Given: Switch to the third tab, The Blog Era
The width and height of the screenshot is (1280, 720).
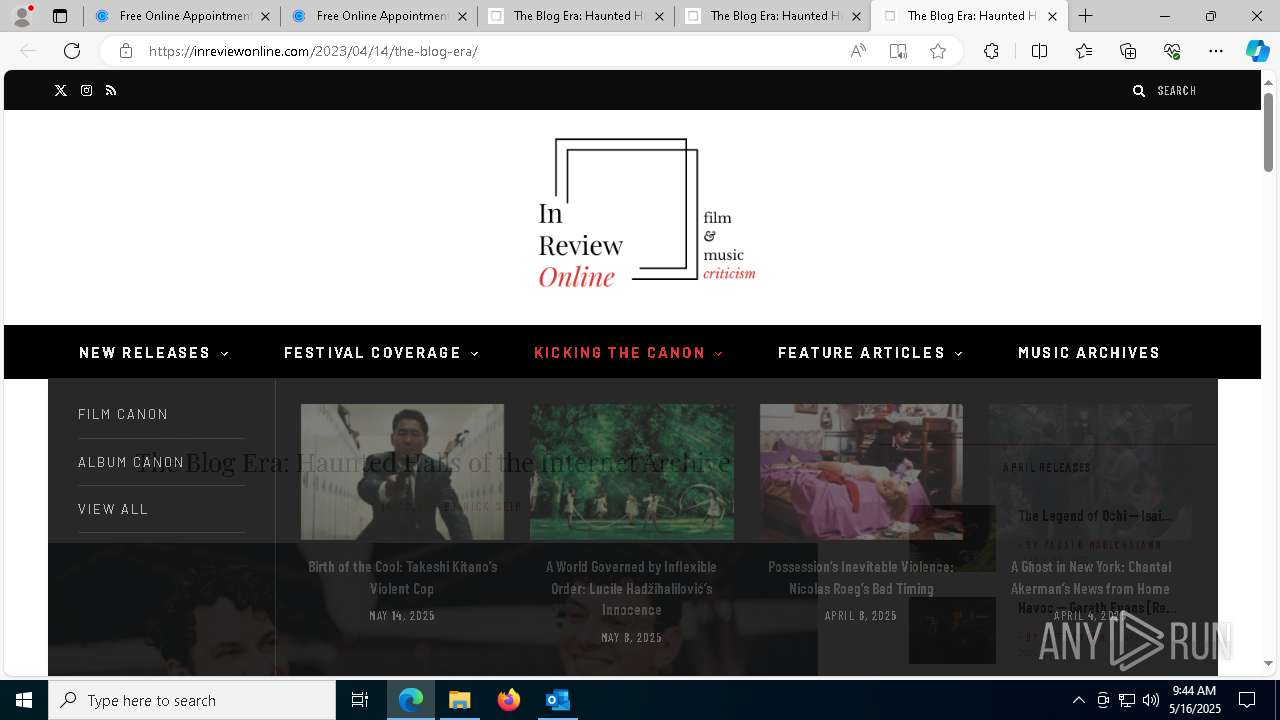Looking at the screenshot, I should [x=575, y=16].
